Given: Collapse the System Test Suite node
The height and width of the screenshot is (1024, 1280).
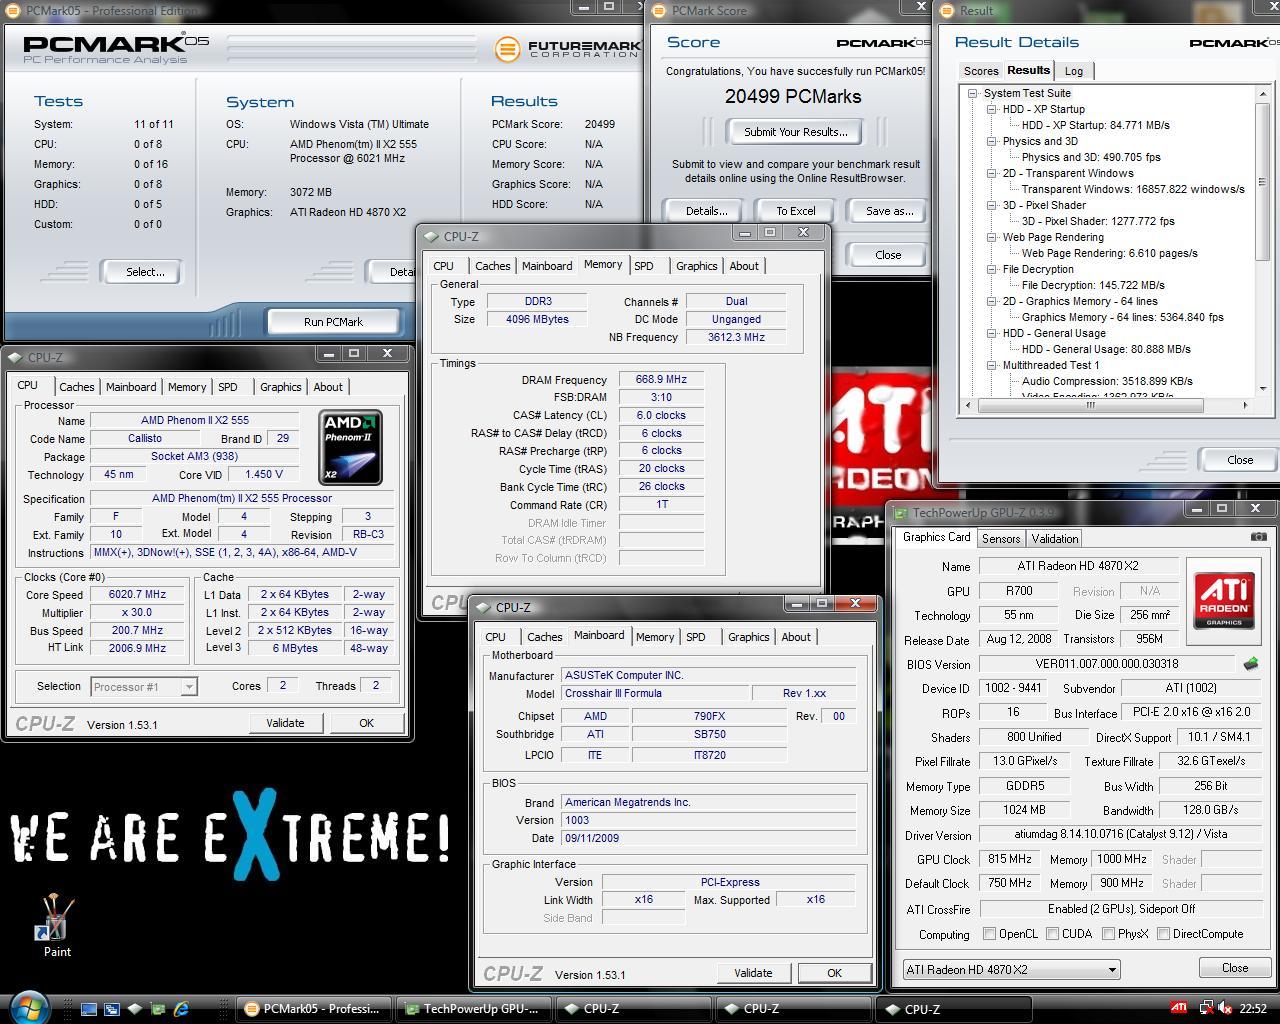Looking at the screenshot, I should point(972,93).
